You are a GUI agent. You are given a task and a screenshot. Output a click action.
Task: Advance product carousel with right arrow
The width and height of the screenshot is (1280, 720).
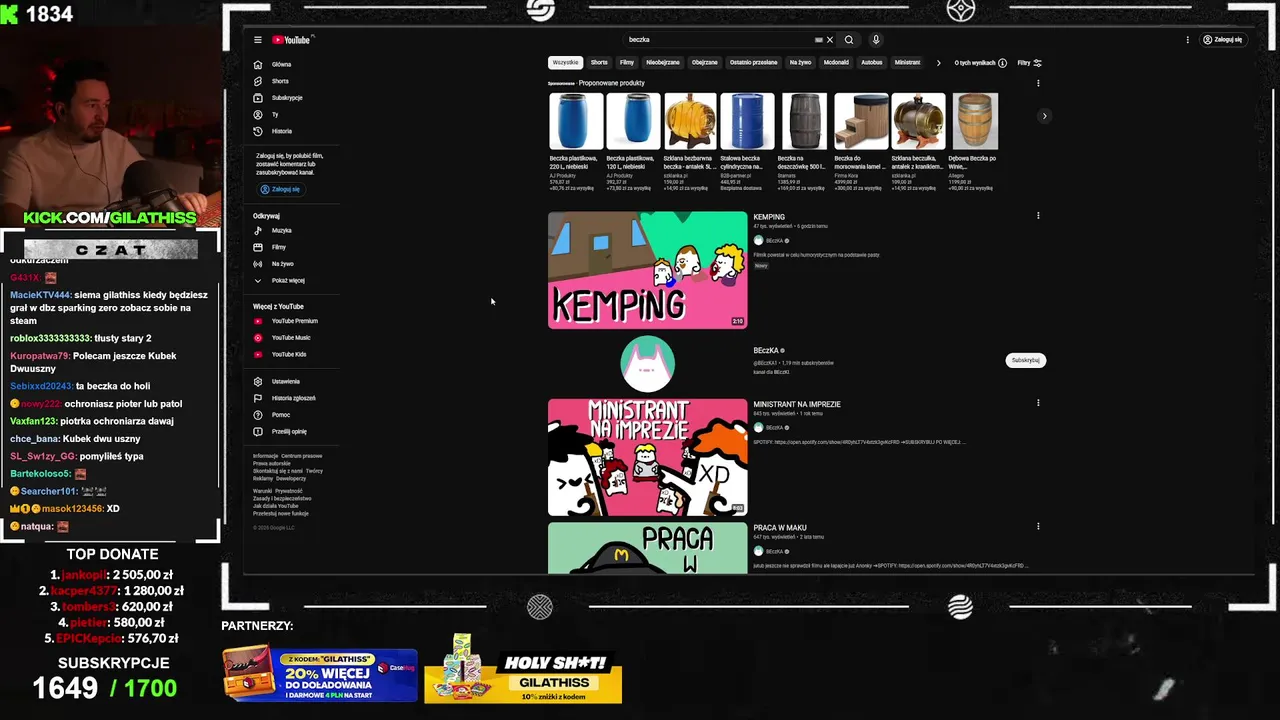click(x=1044, y=116)
